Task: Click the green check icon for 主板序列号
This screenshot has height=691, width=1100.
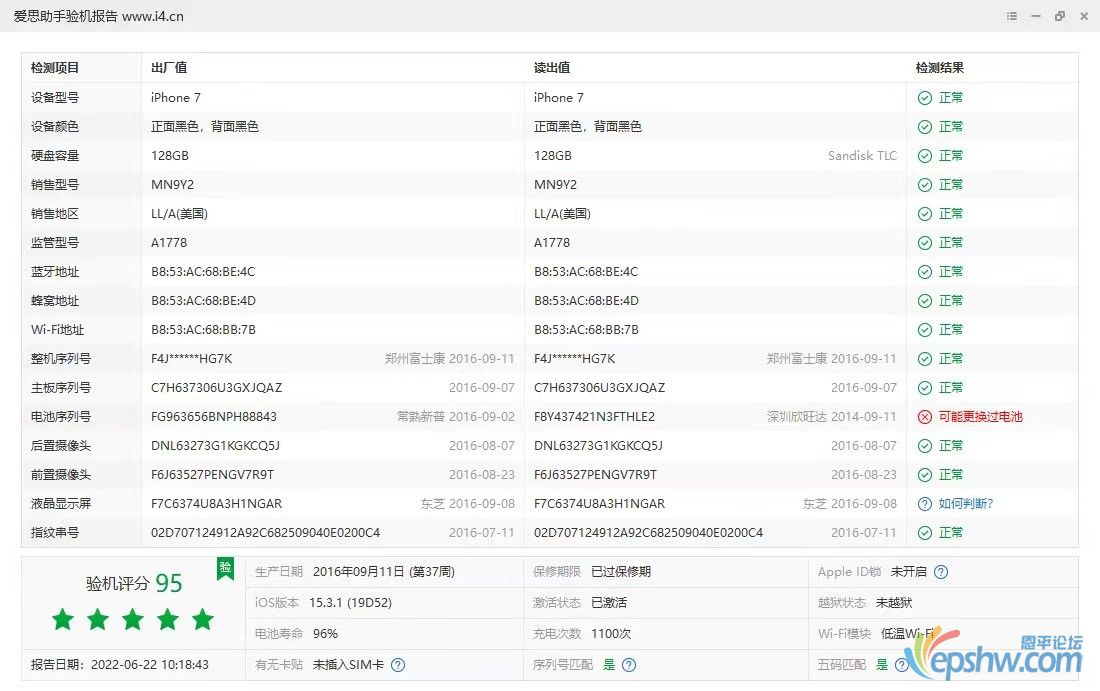Action: click(x=925, y=388)
